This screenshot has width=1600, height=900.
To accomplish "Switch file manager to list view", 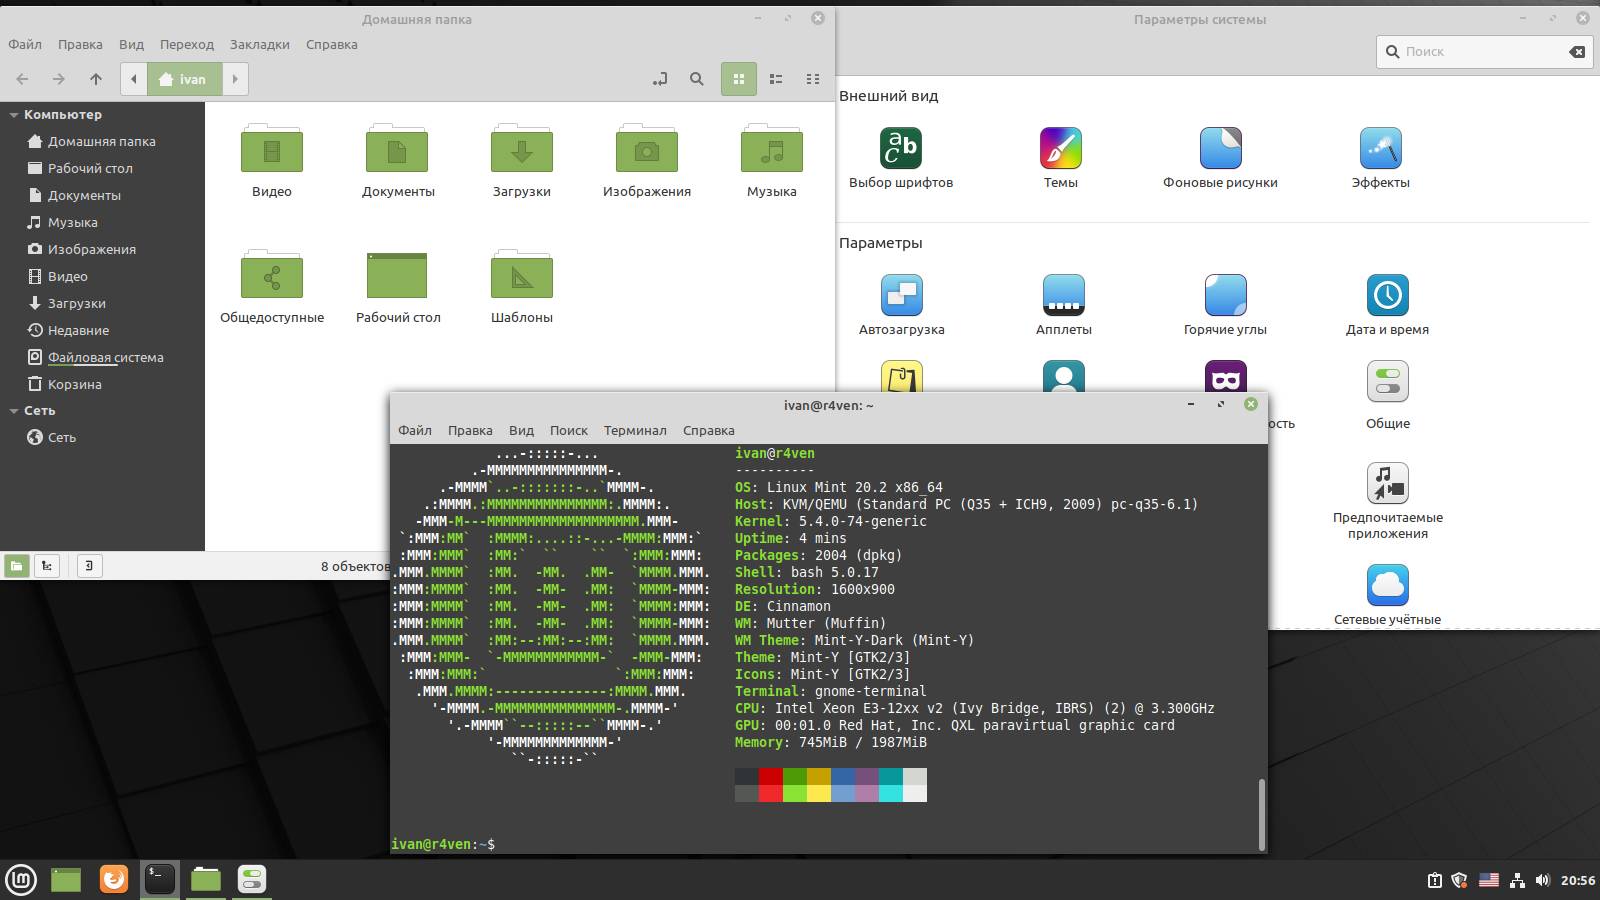I will (776, 79).
